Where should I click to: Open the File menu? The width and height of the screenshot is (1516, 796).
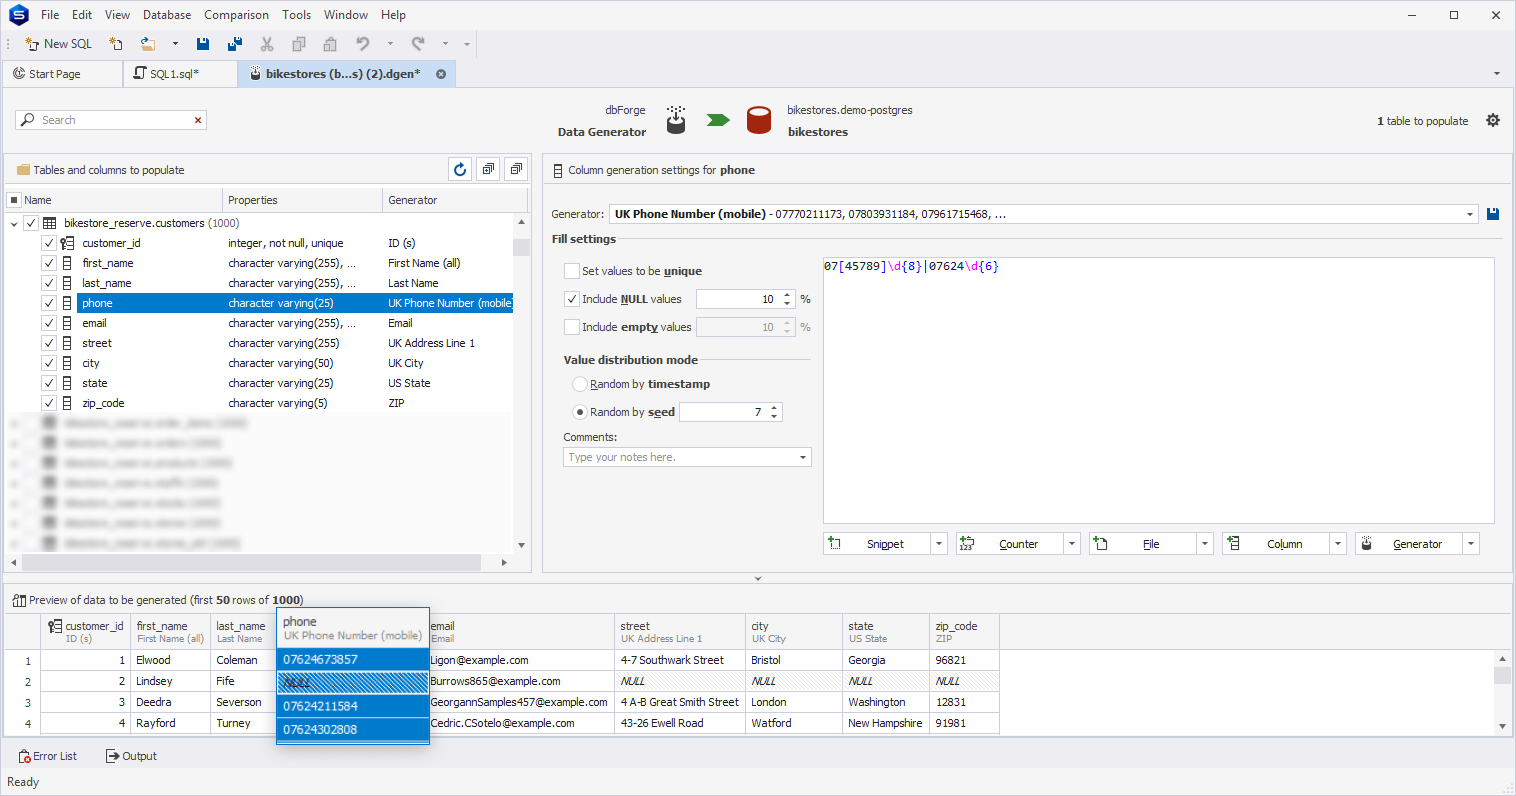click(50, 15)
